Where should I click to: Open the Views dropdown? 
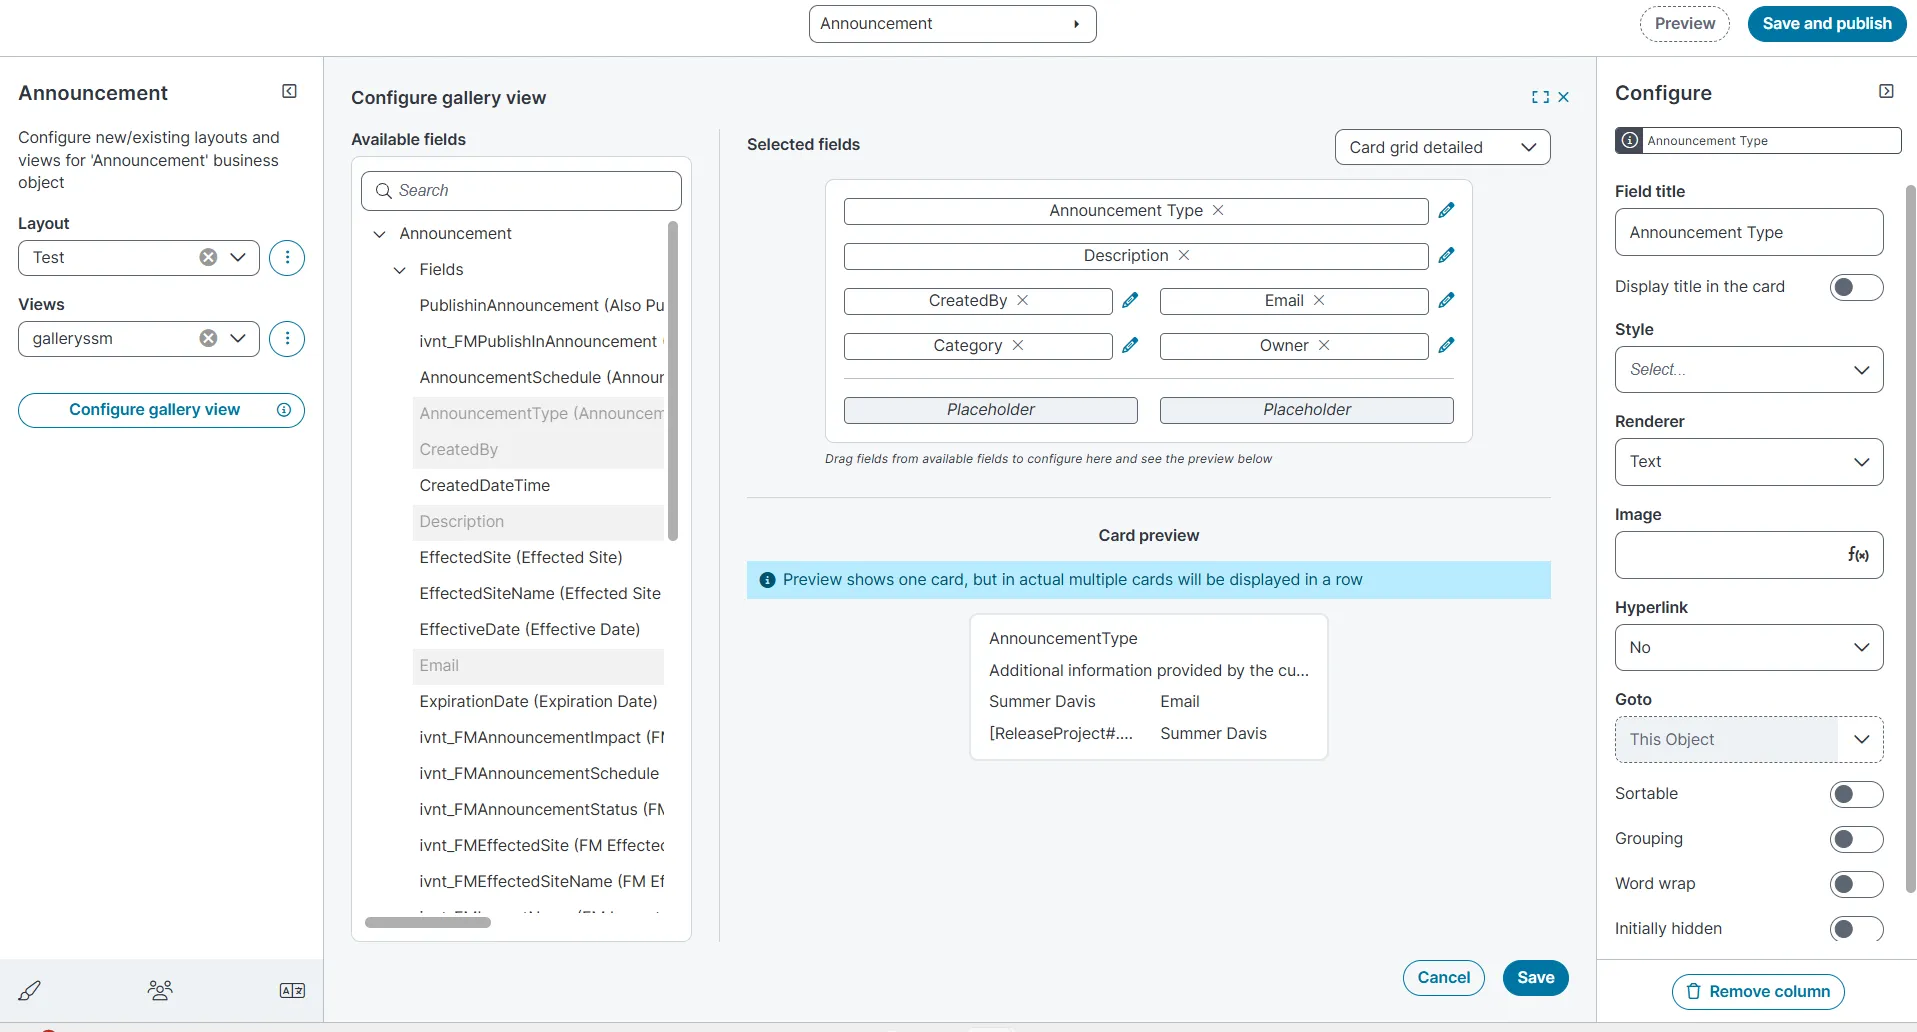coord(238,338)
